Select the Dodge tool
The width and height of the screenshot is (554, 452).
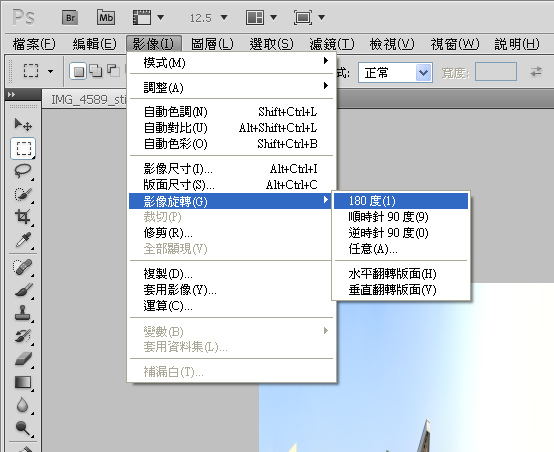23,428
